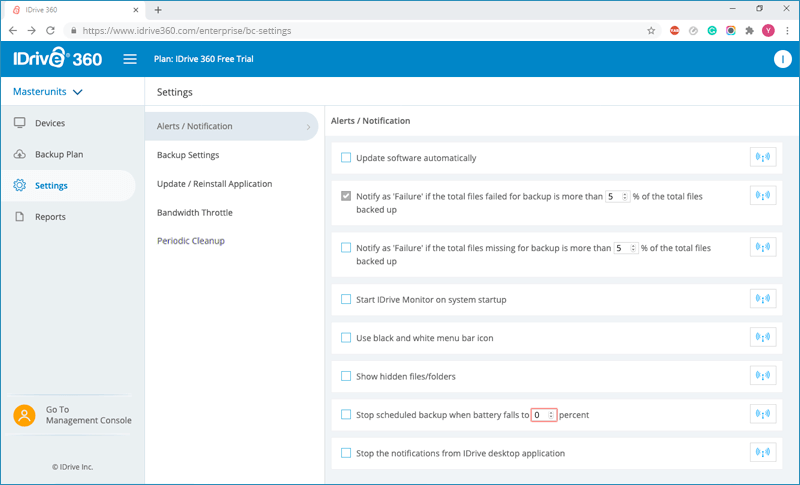This screenshot has width=800, height=485.
Task: Click the orange Management Console user icon
Action: coord(24,415)
